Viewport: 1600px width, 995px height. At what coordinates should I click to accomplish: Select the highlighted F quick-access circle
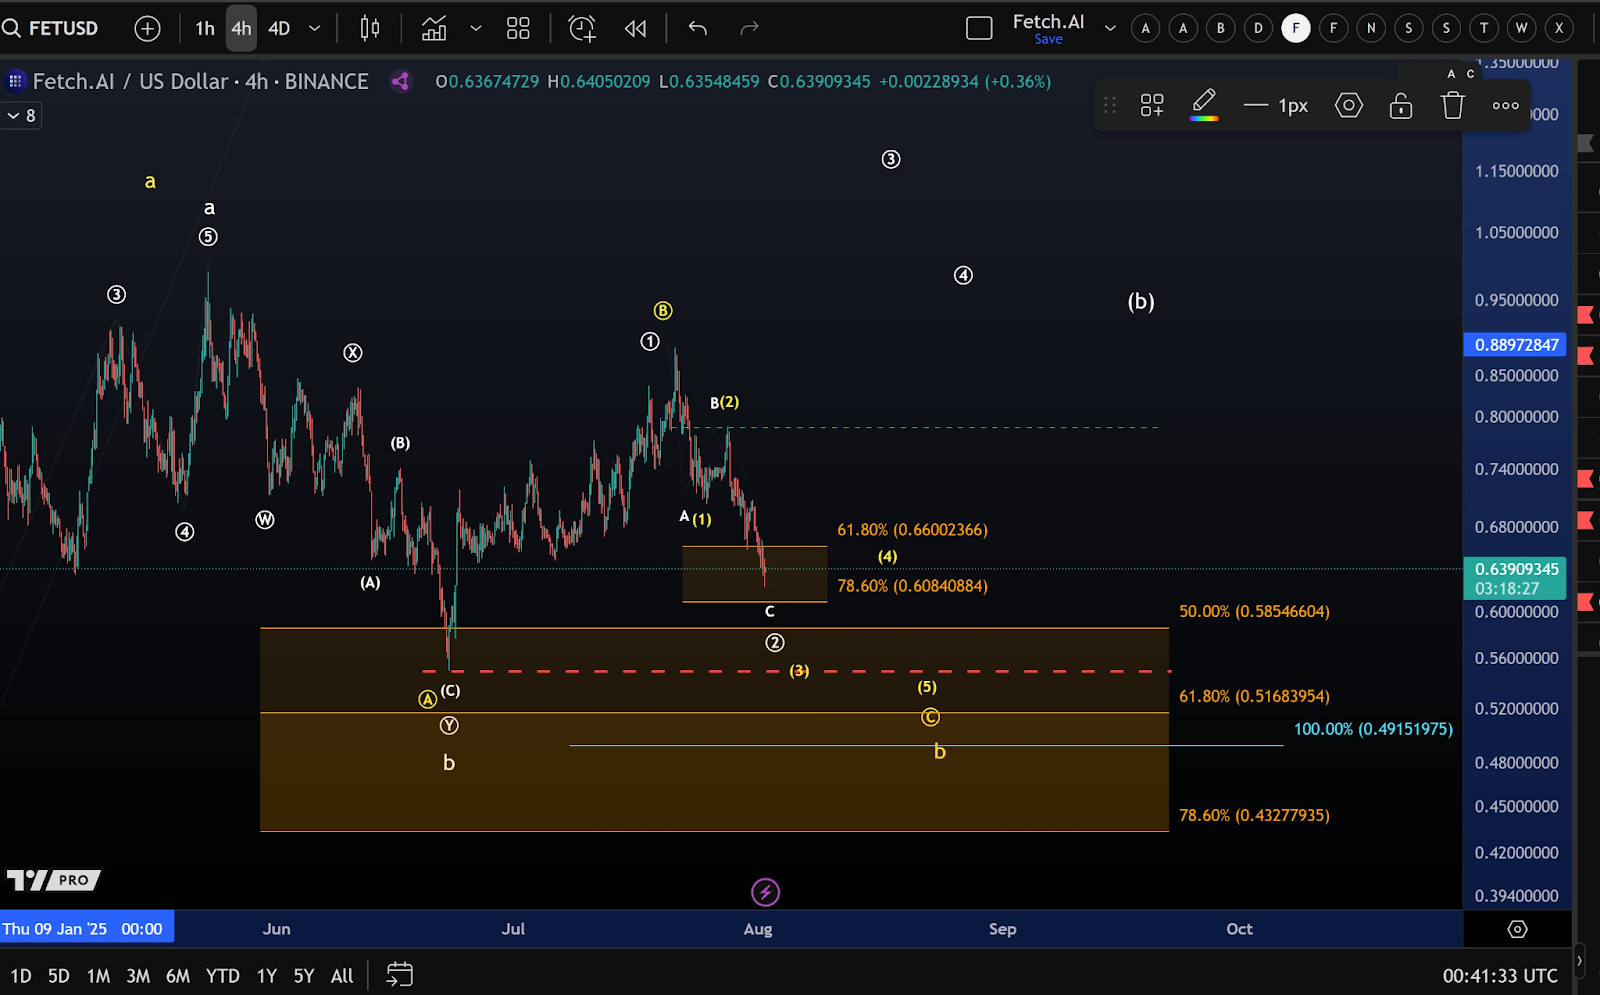[1295, 28]
